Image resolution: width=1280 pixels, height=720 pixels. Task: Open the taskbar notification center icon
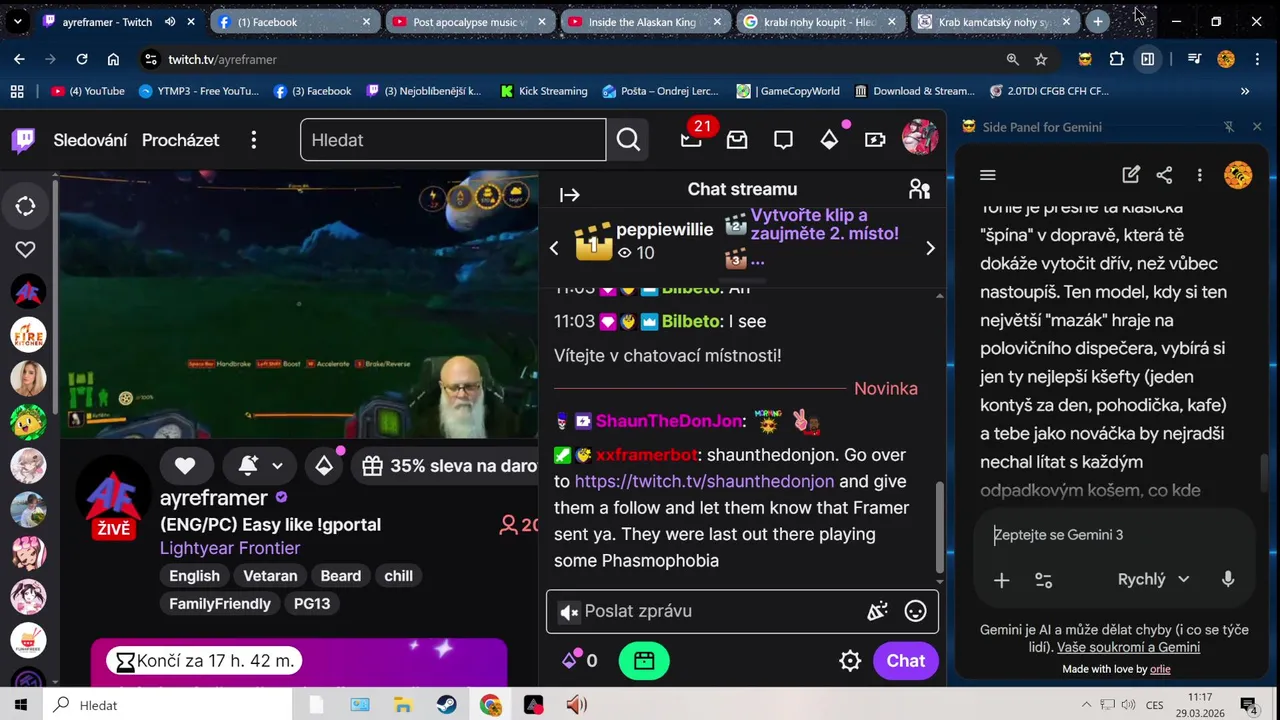click(x=1248, y=705)
